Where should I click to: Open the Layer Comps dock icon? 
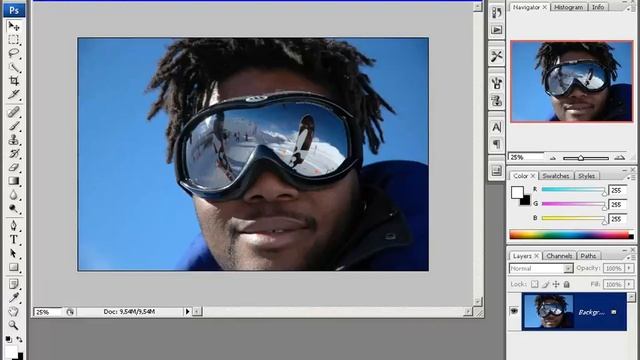(x=496, y=171)
